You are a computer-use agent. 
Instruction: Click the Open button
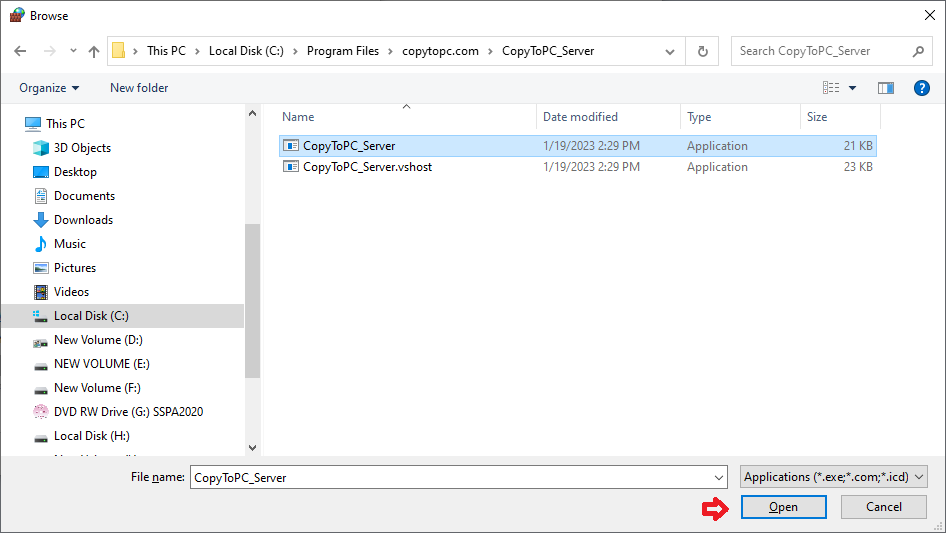[x=783, y=507]
